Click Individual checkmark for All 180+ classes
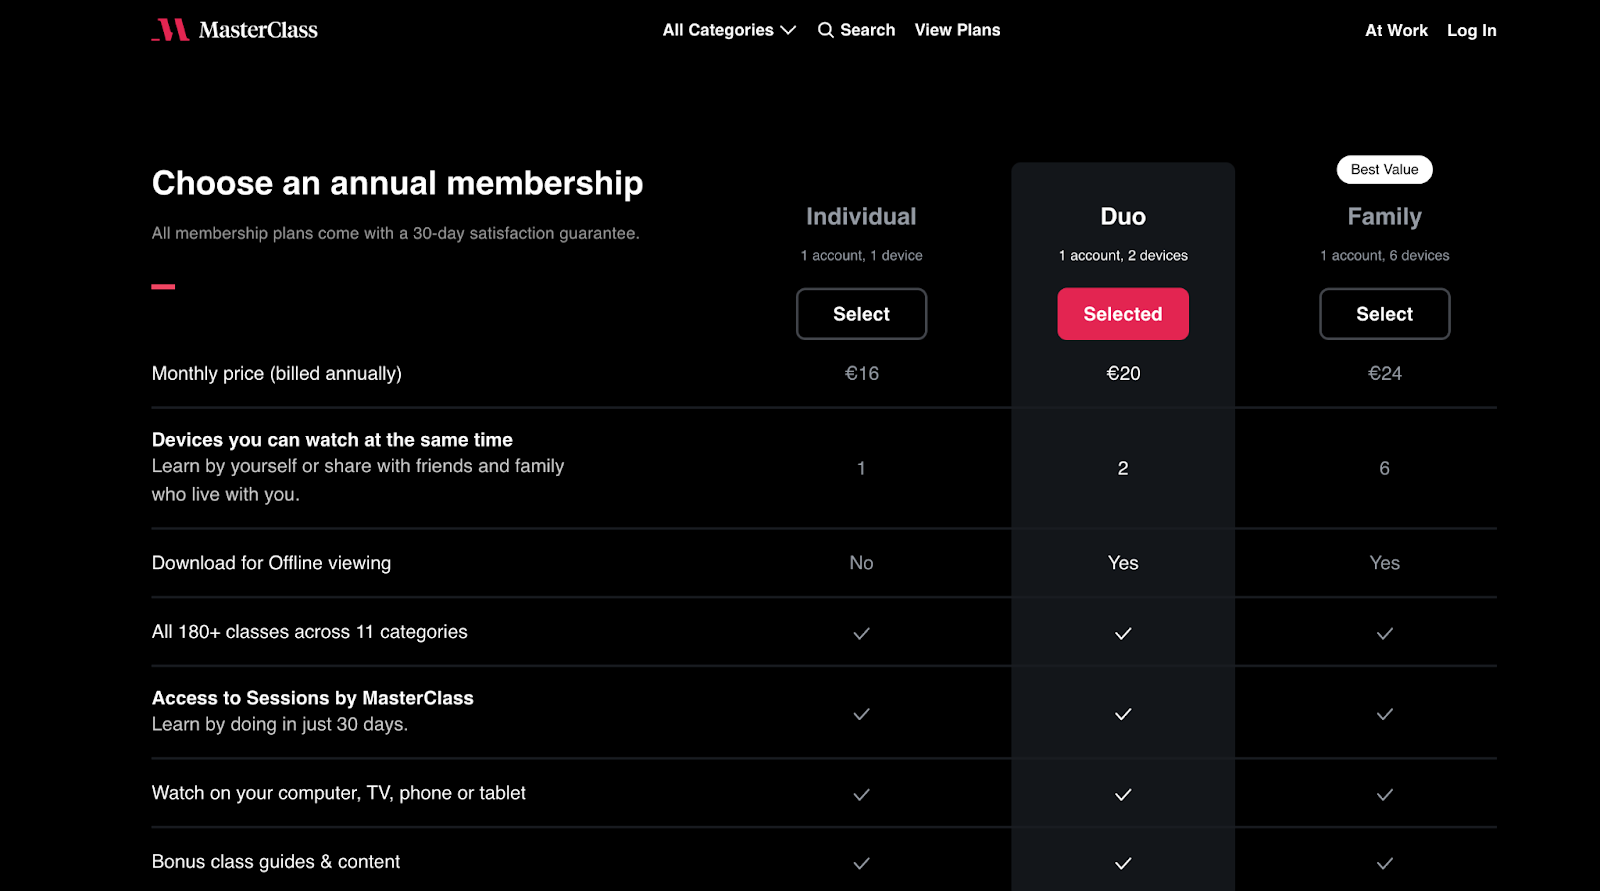 (861, 633)
